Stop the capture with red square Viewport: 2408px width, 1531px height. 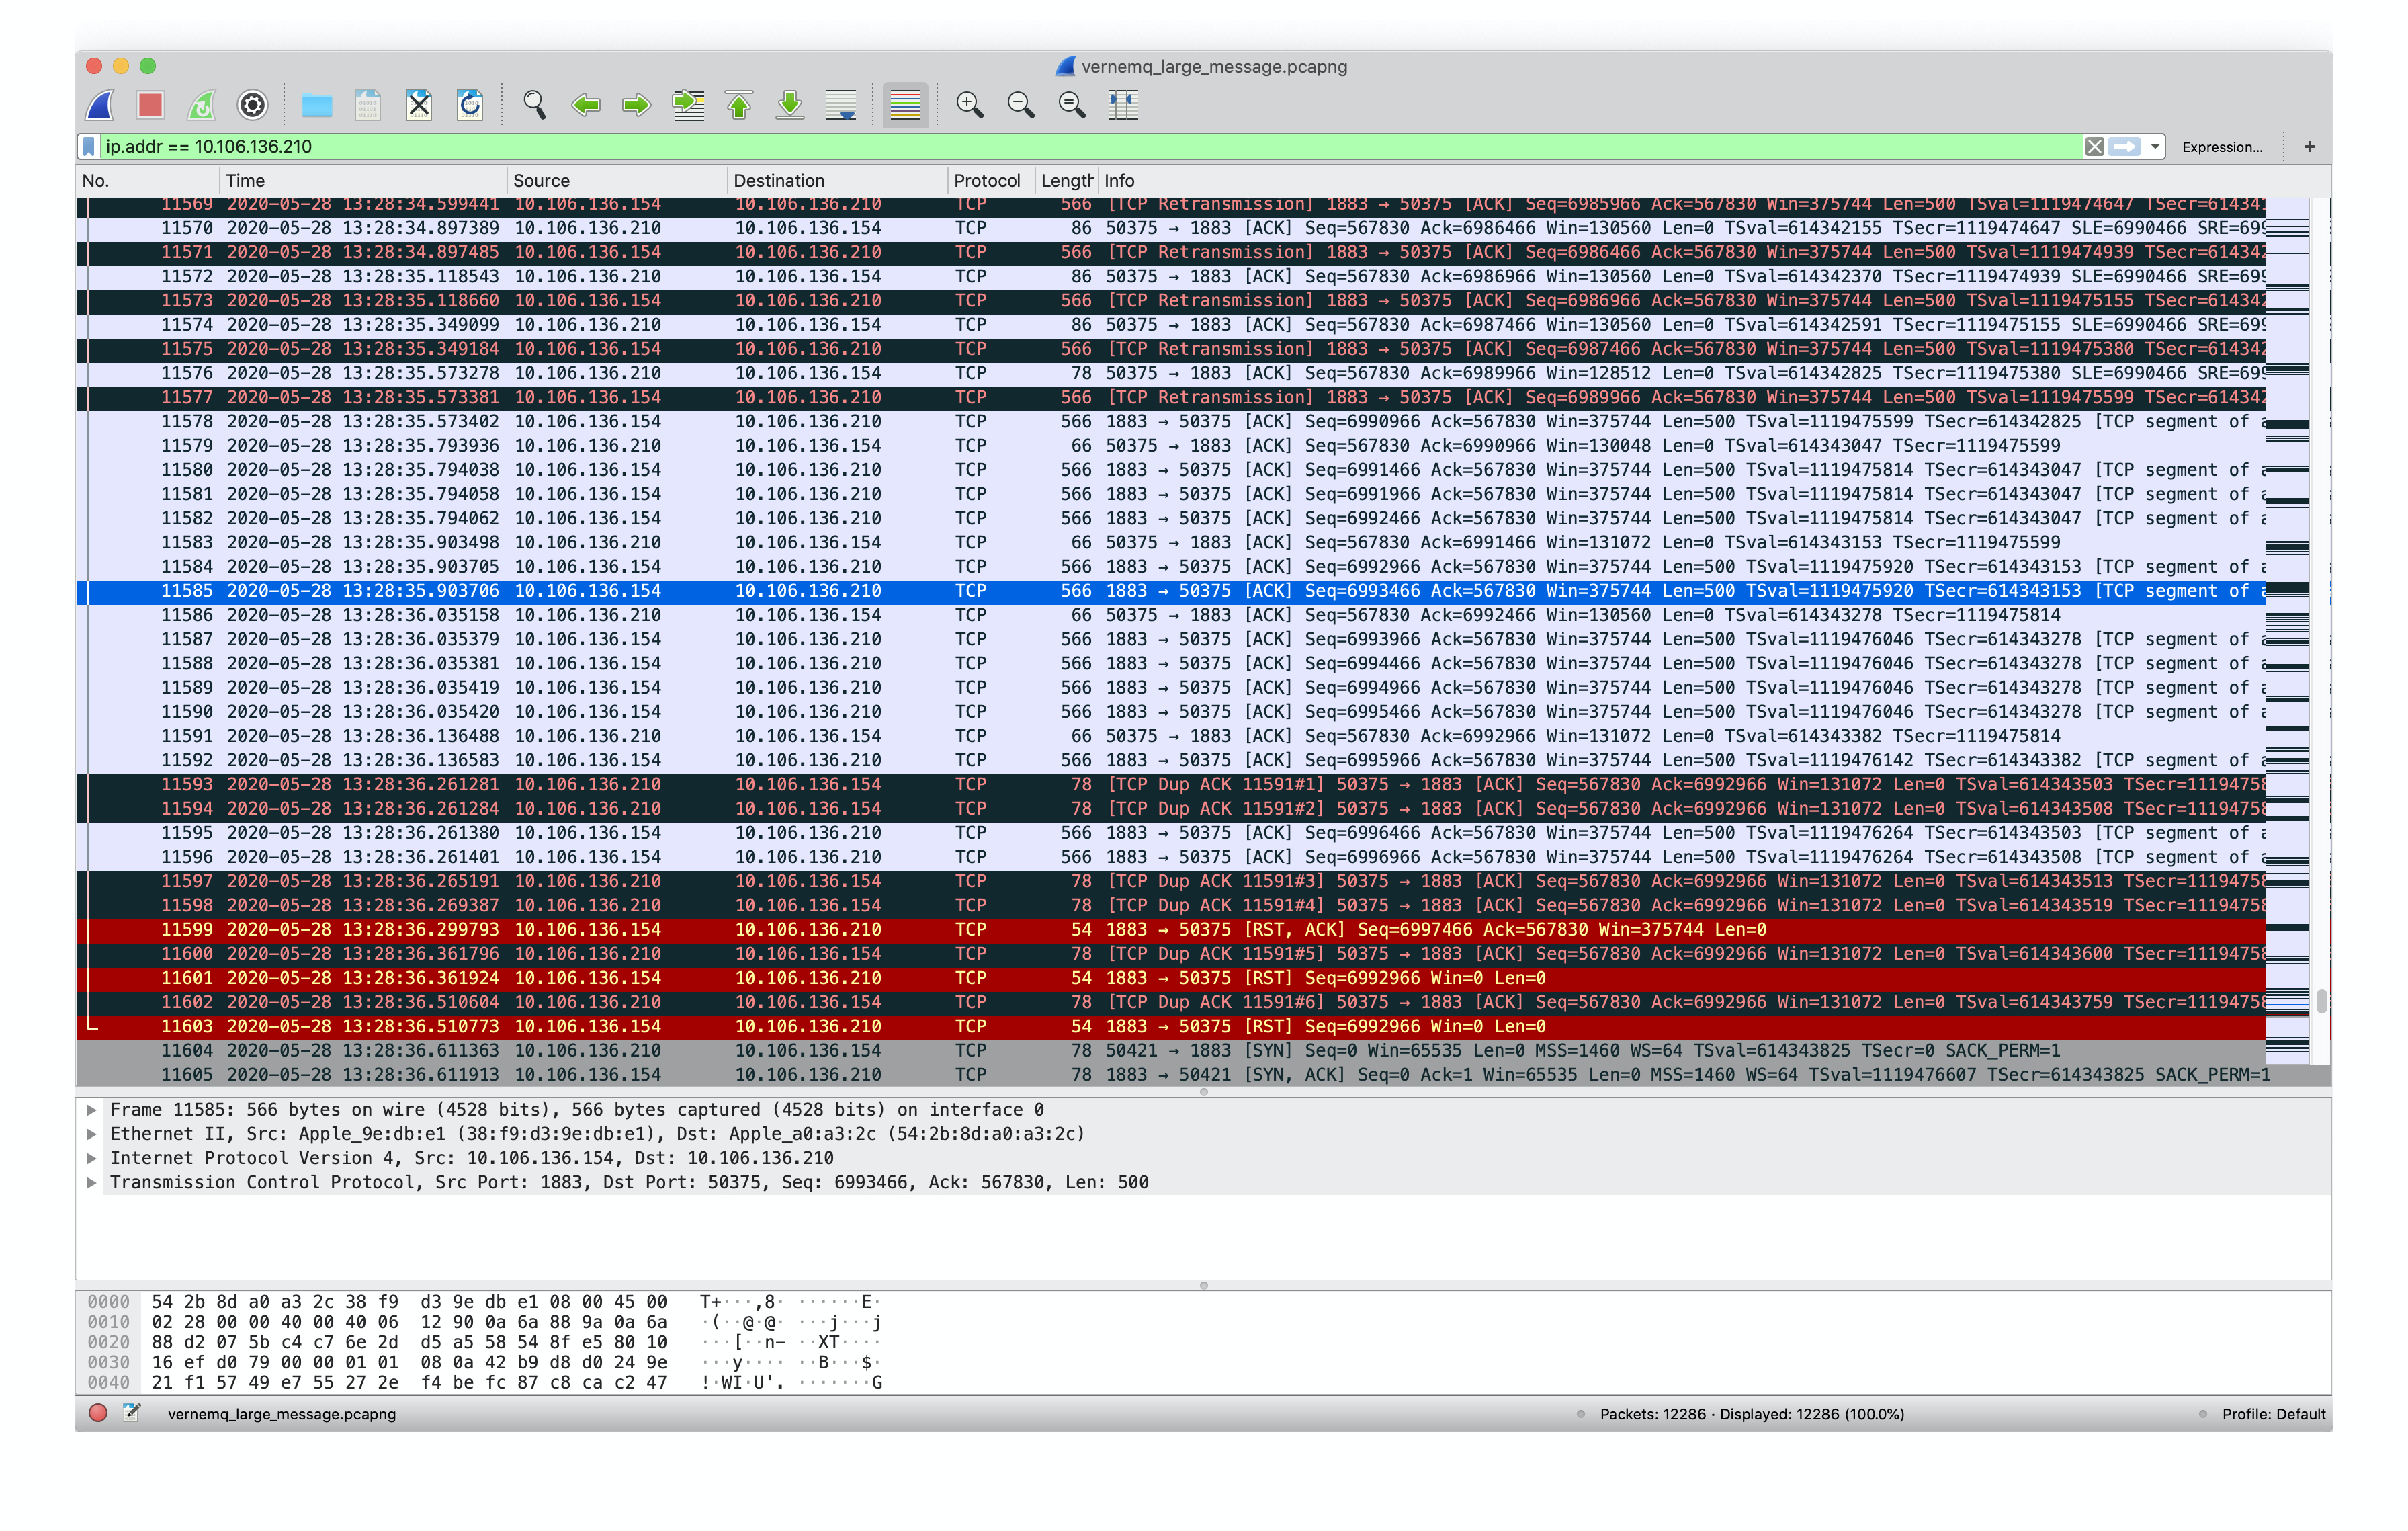pyautogui.click(x=151, y=105)
